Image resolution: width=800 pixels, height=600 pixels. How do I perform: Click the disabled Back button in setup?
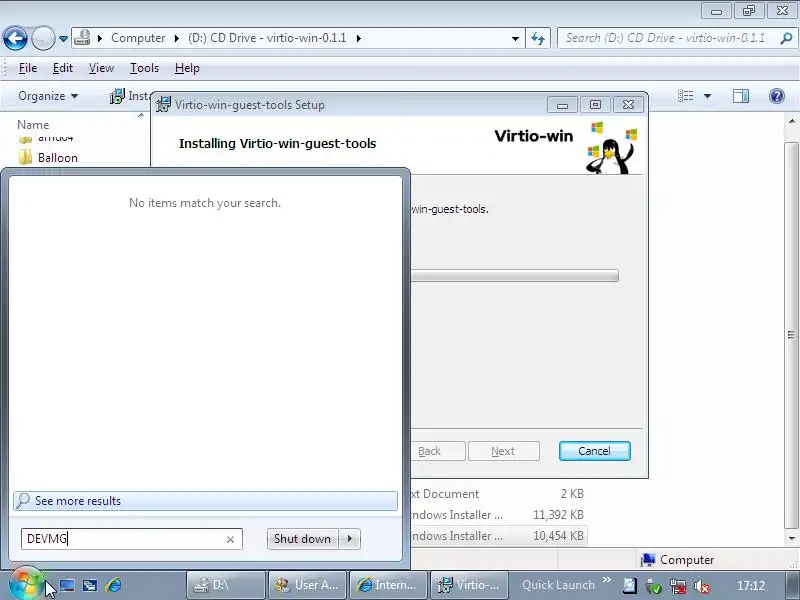438,451
